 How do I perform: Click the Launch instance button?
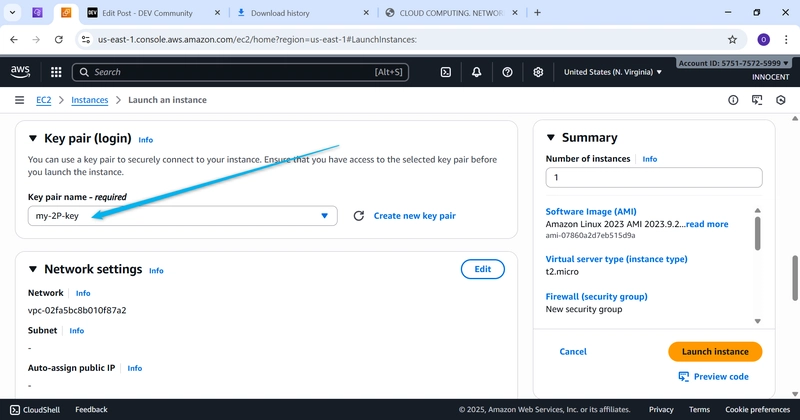pos(714,352)
